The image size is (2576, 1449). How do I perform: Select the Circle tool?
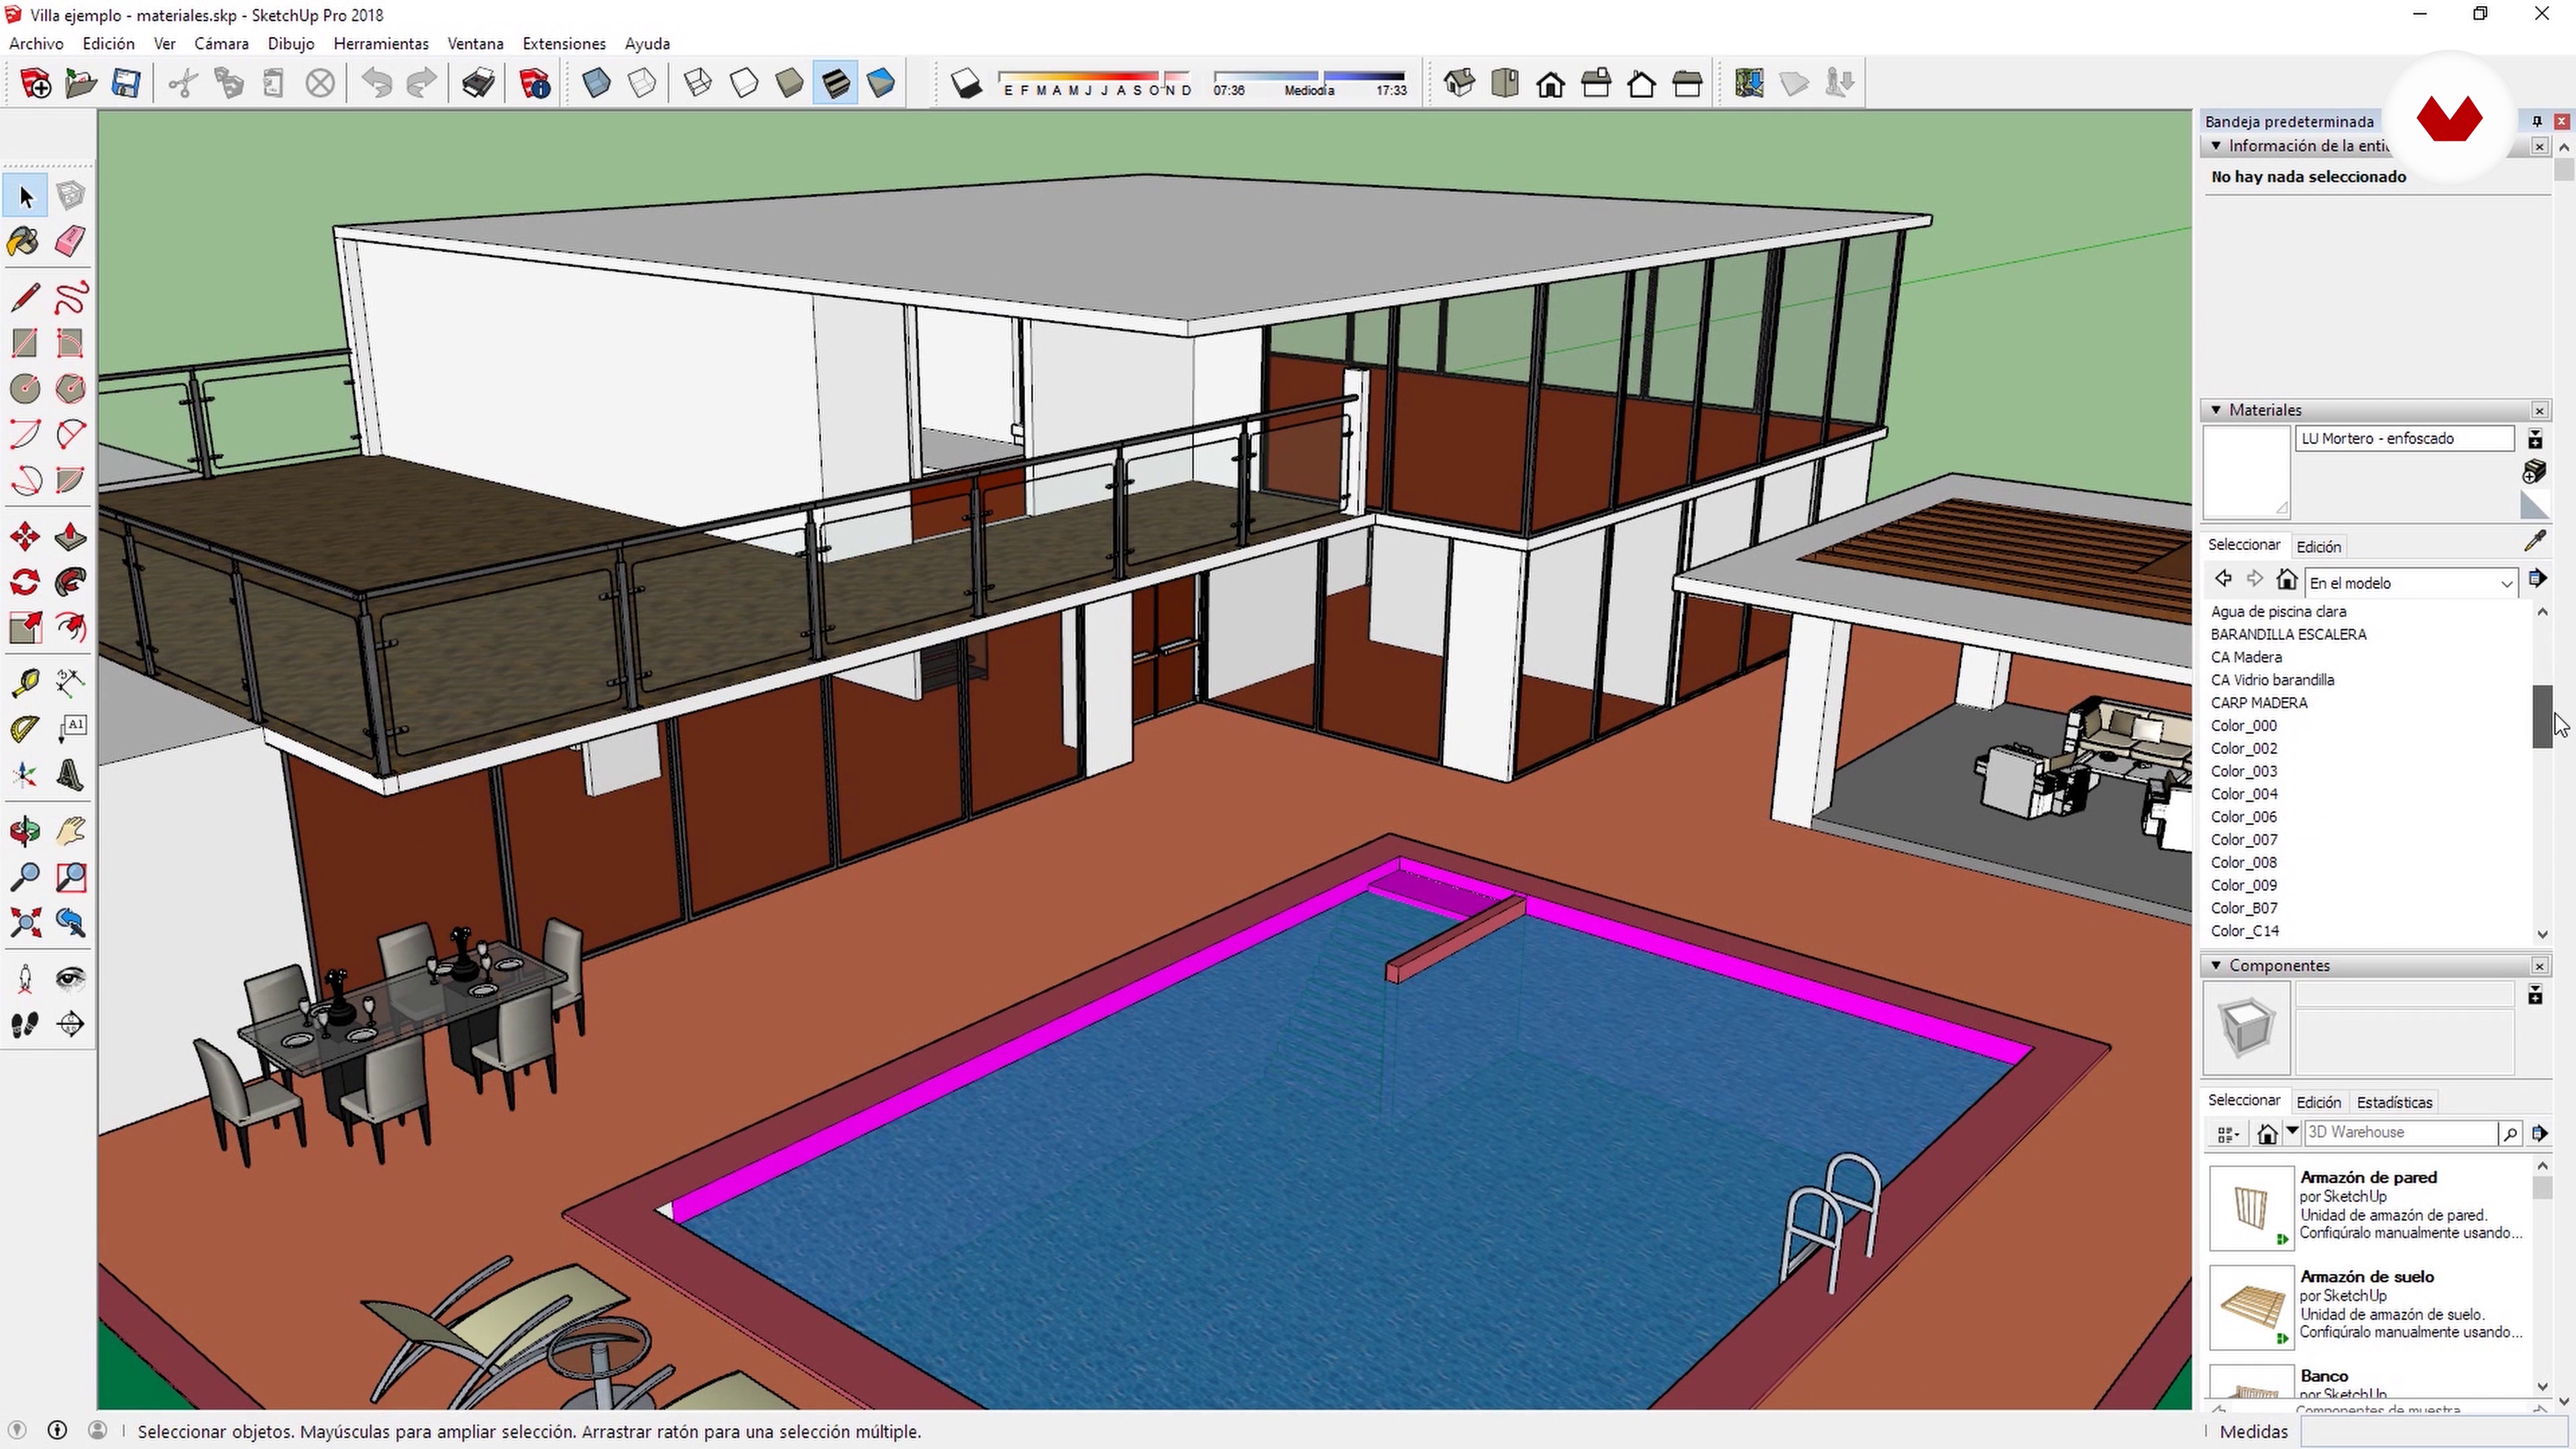[24, 389]
